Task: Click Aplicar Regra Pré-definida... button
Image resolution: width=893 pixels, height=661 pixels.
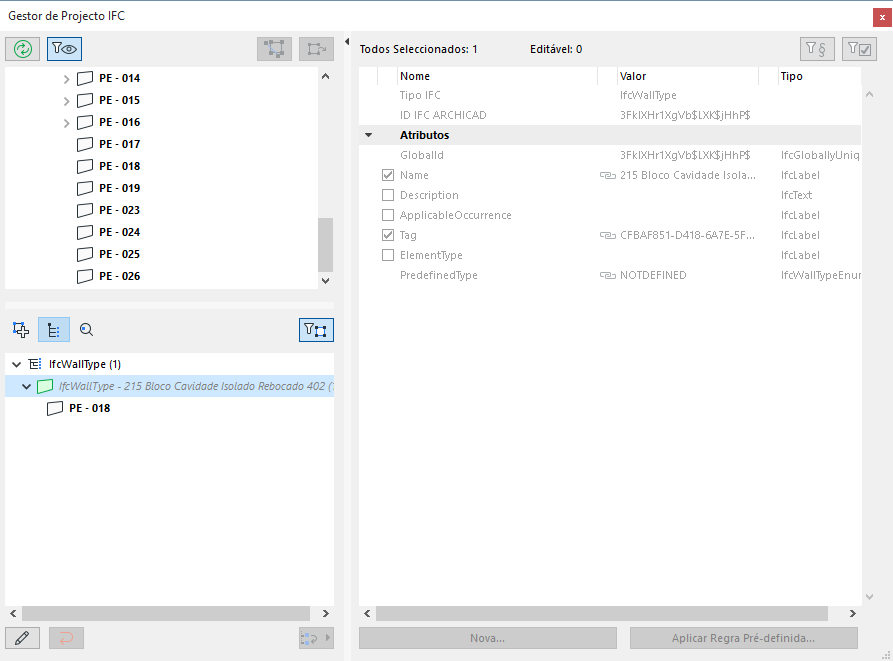Action: click(743, 638)
